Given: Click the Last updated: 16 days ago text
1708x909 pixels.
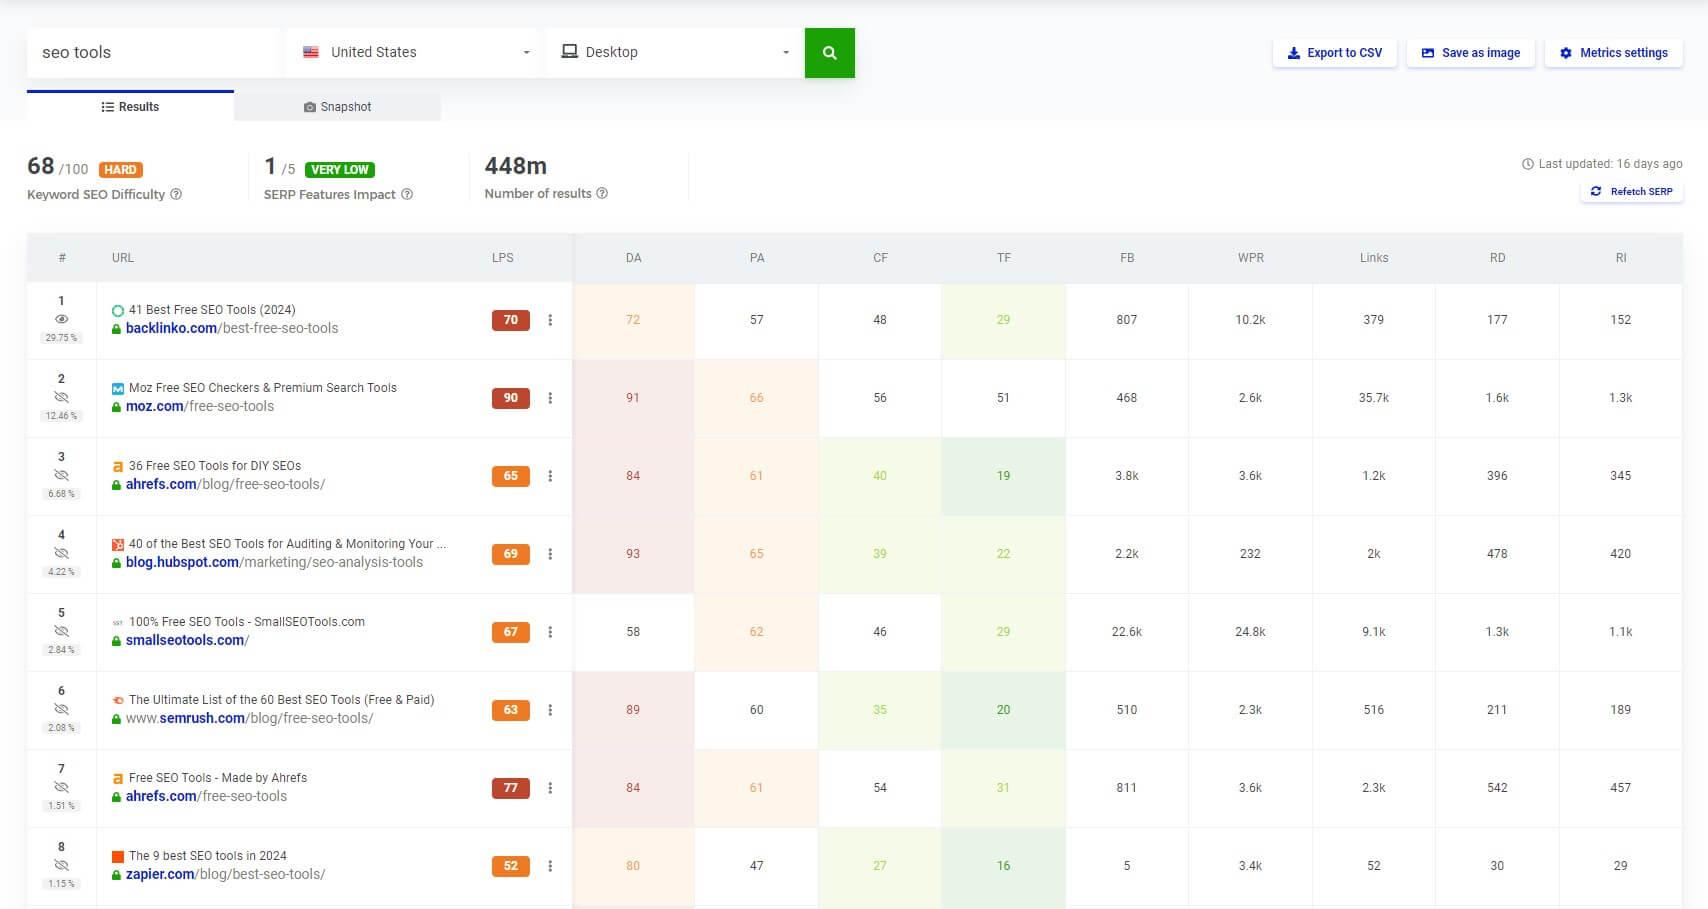Looking at the screenshot, I should pyautogui.click(x=1609, y=164).
